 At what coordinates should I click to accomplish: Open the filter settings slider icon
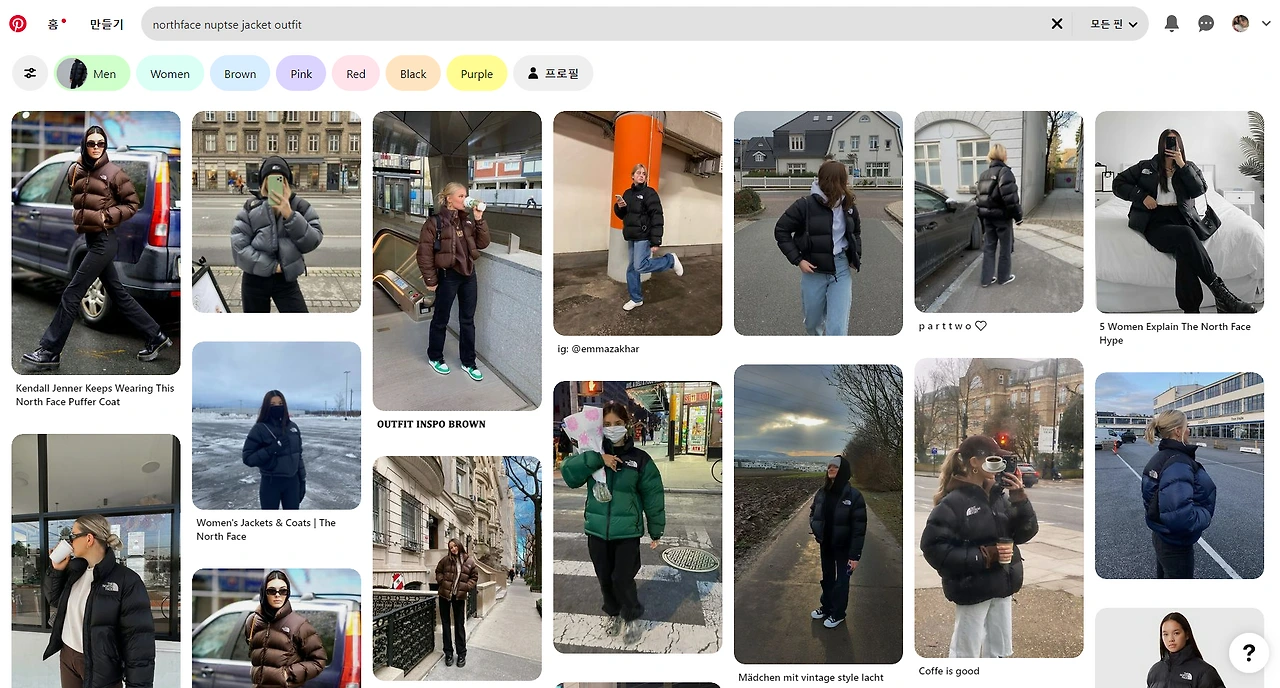click(30, 73)
